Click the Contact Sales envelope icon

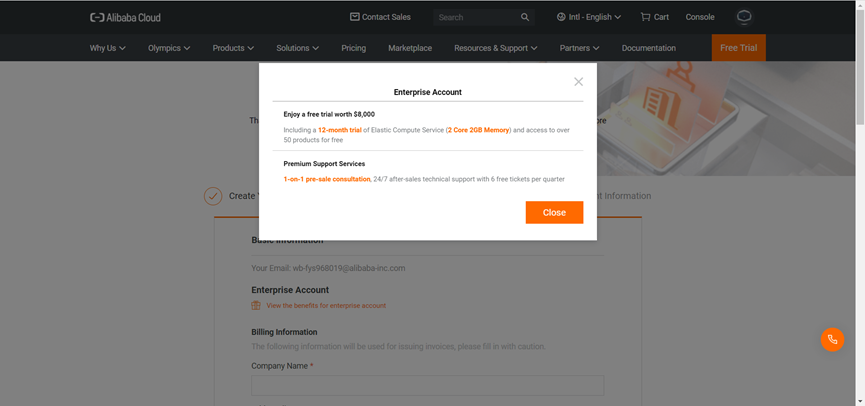pyautogui.click(x=355, y=17)
